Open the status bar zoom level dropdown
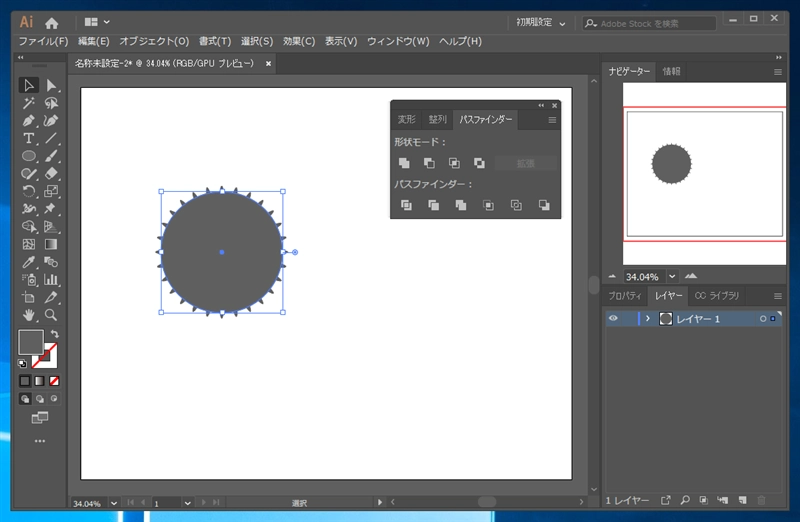 pyautogui.click(x=114, y=503)
